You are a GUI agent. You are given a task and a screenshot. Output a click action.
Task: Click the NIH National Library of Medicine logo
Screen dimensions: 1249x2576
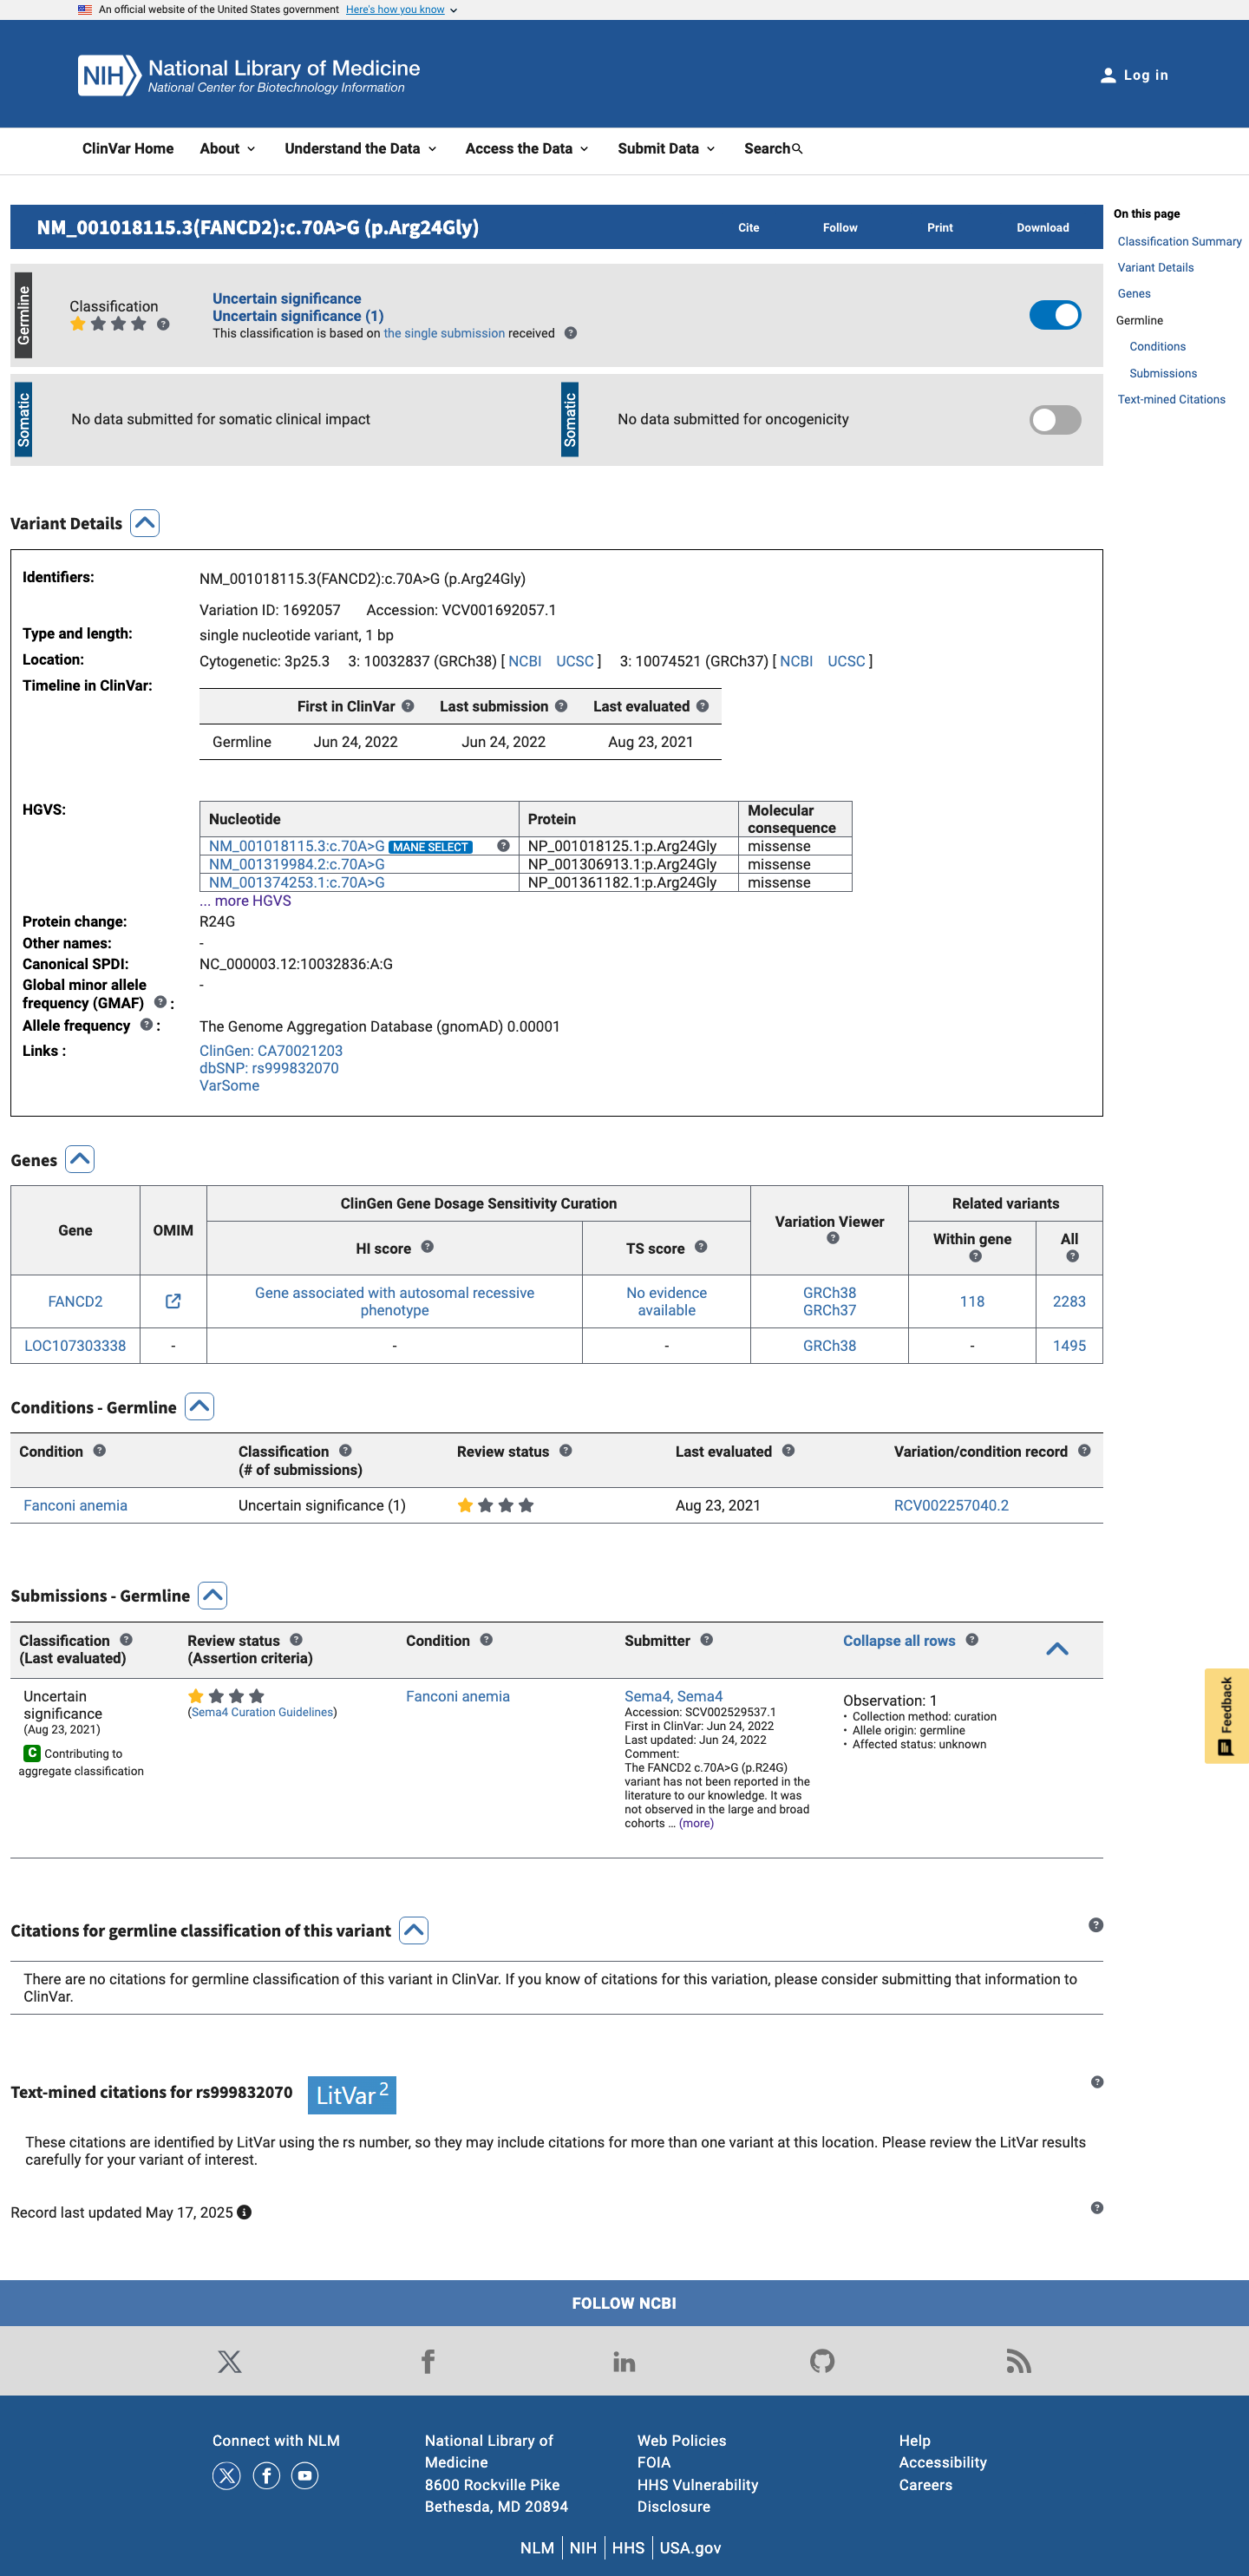pyautogui.click(x=249, y=75)
